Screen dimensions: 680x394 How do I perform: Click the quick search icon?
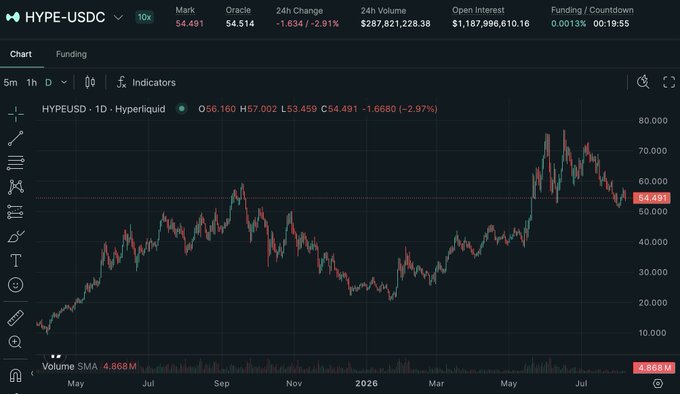[x=643, y=82]
